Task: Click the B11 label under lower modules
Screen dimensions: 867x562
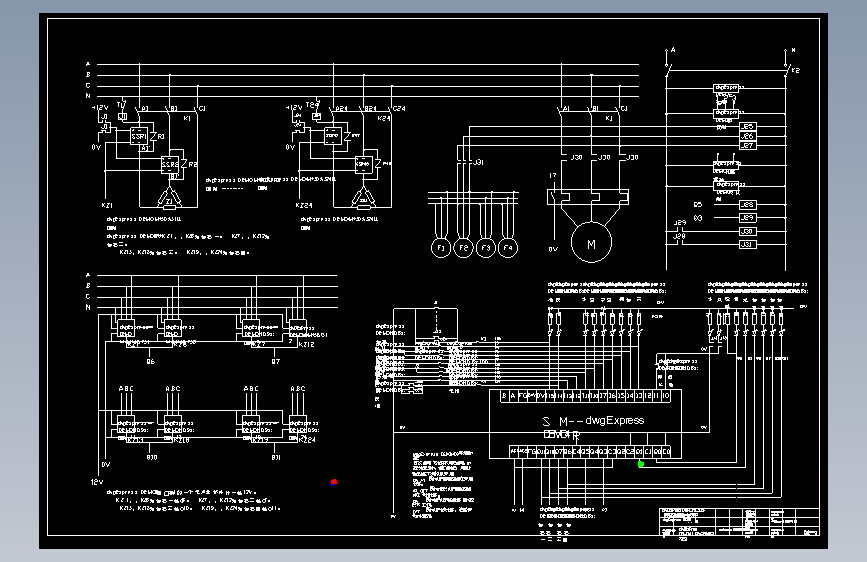Action: (x=276, y=457)
